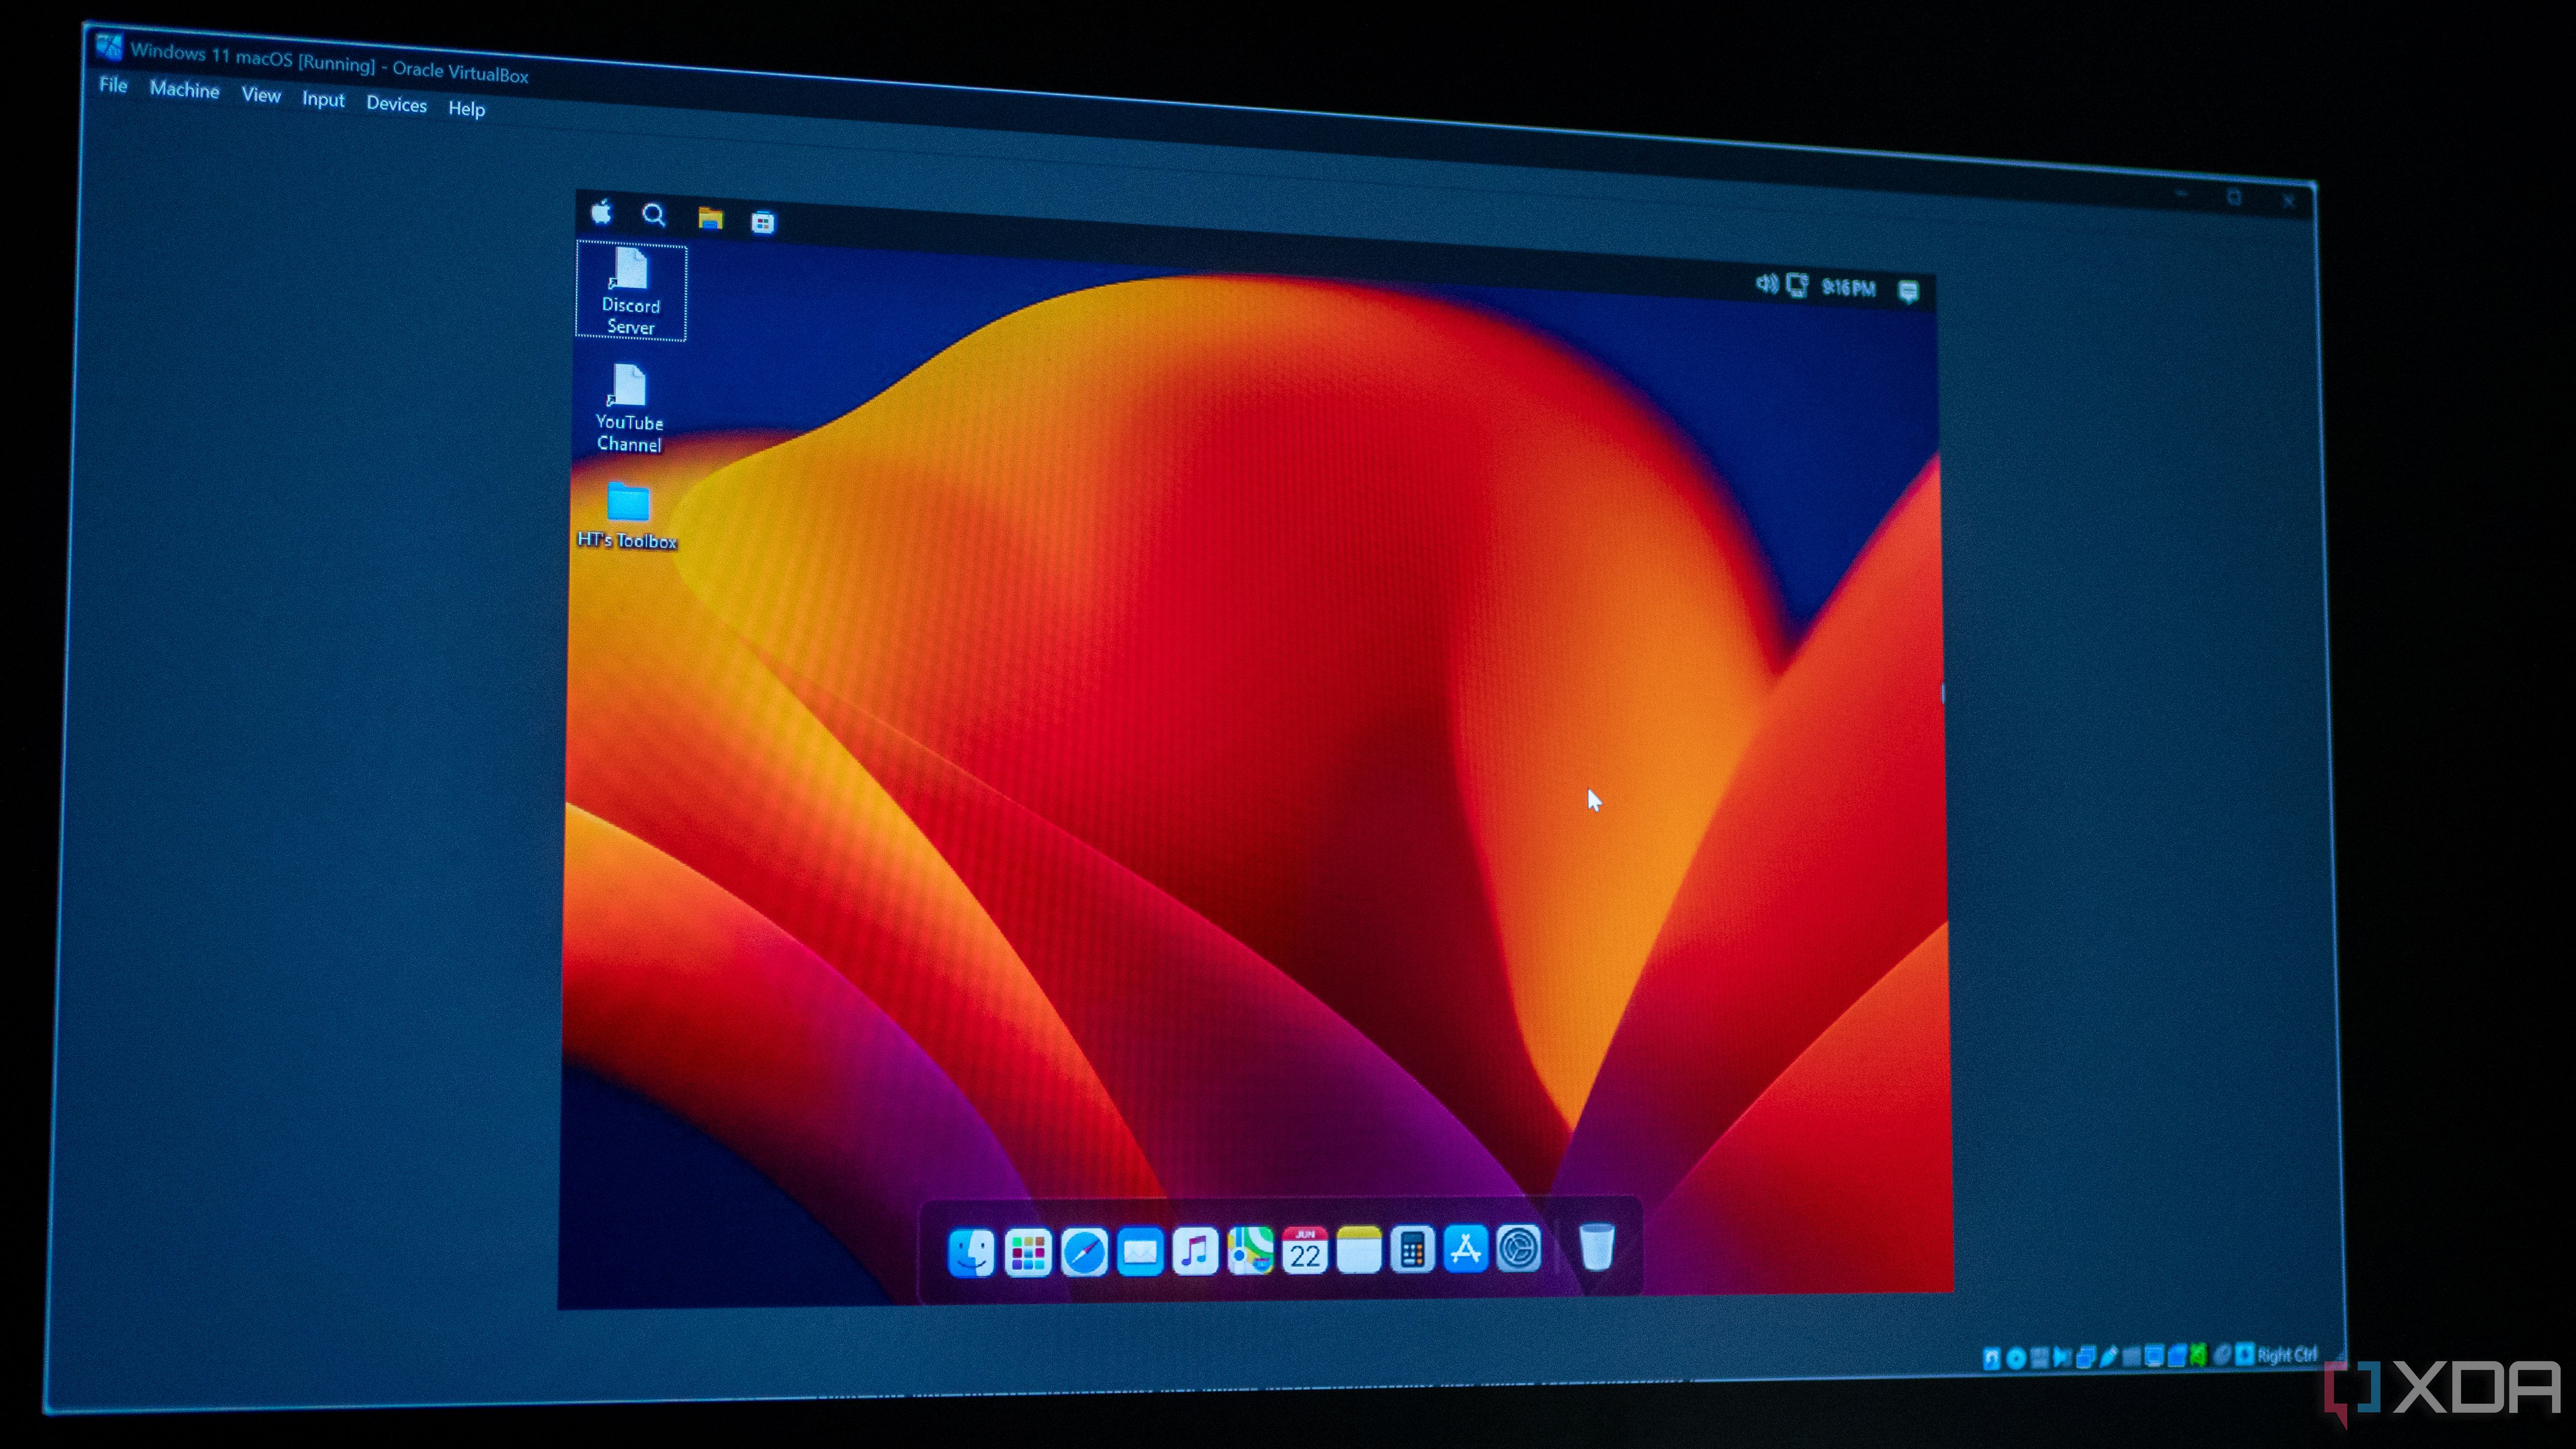Minimize the VirtualBox window
Image resolution: width=2576 pixels, height=1449 pixels.
2182,194
